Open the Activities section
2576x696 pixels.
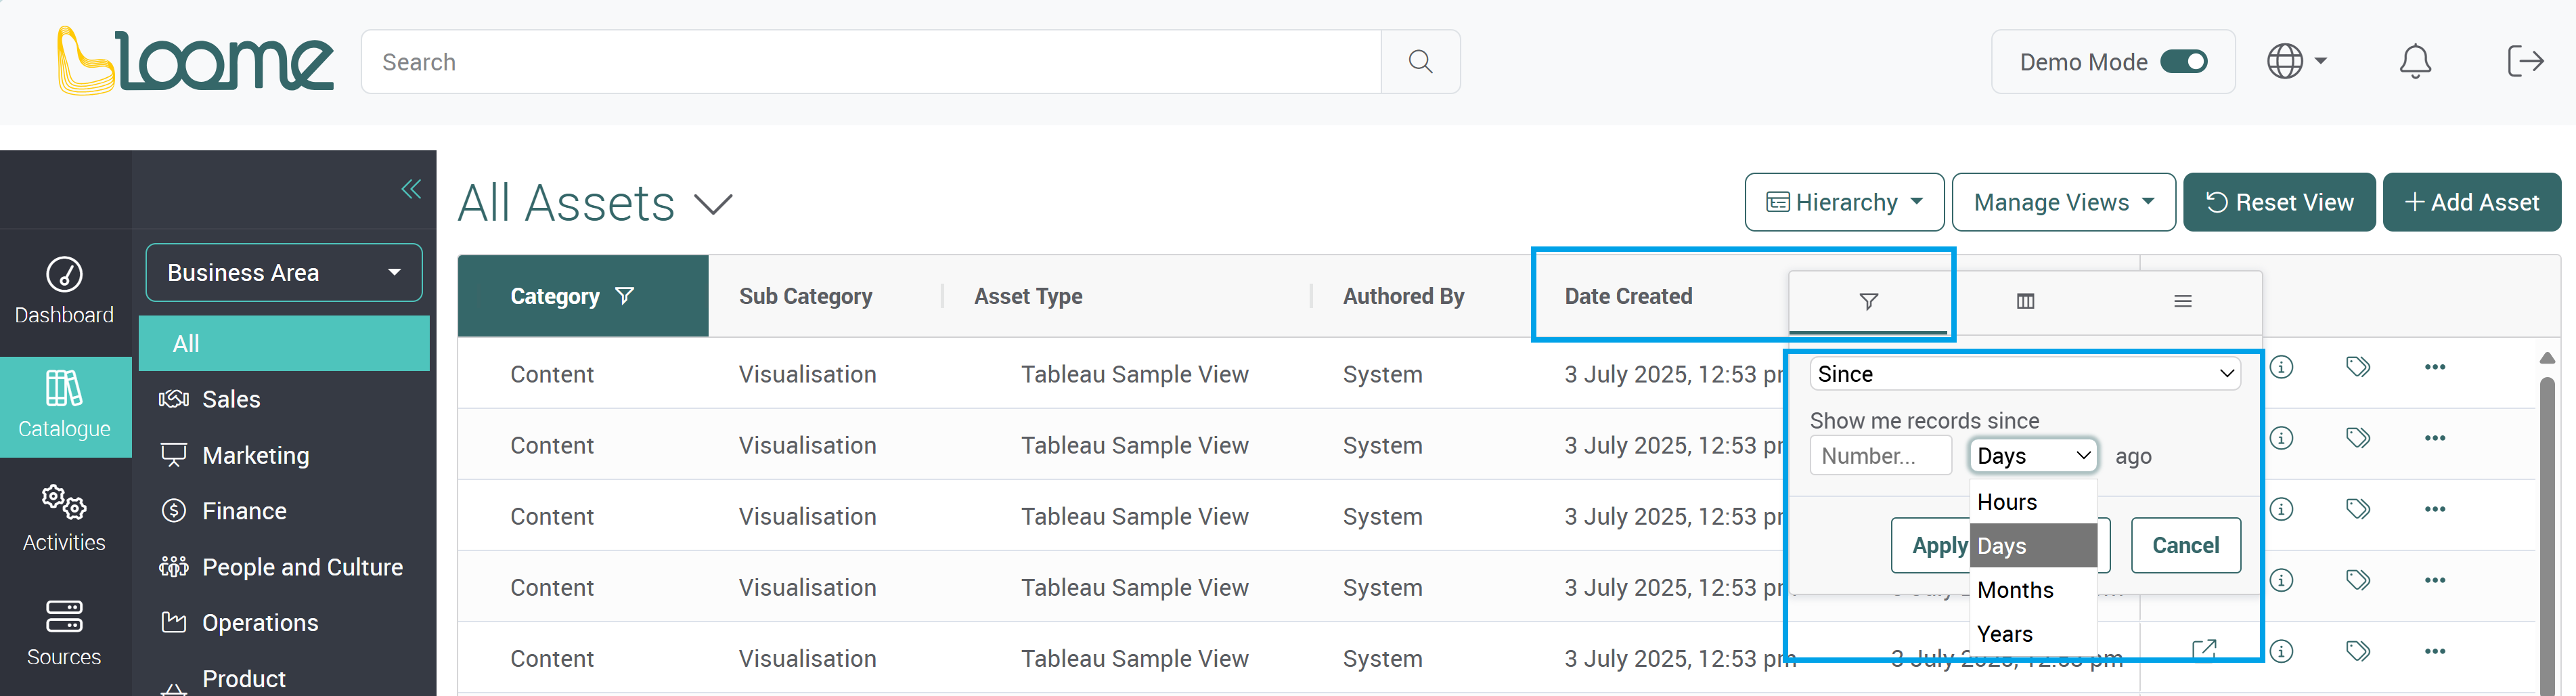[x=64, y=519]
